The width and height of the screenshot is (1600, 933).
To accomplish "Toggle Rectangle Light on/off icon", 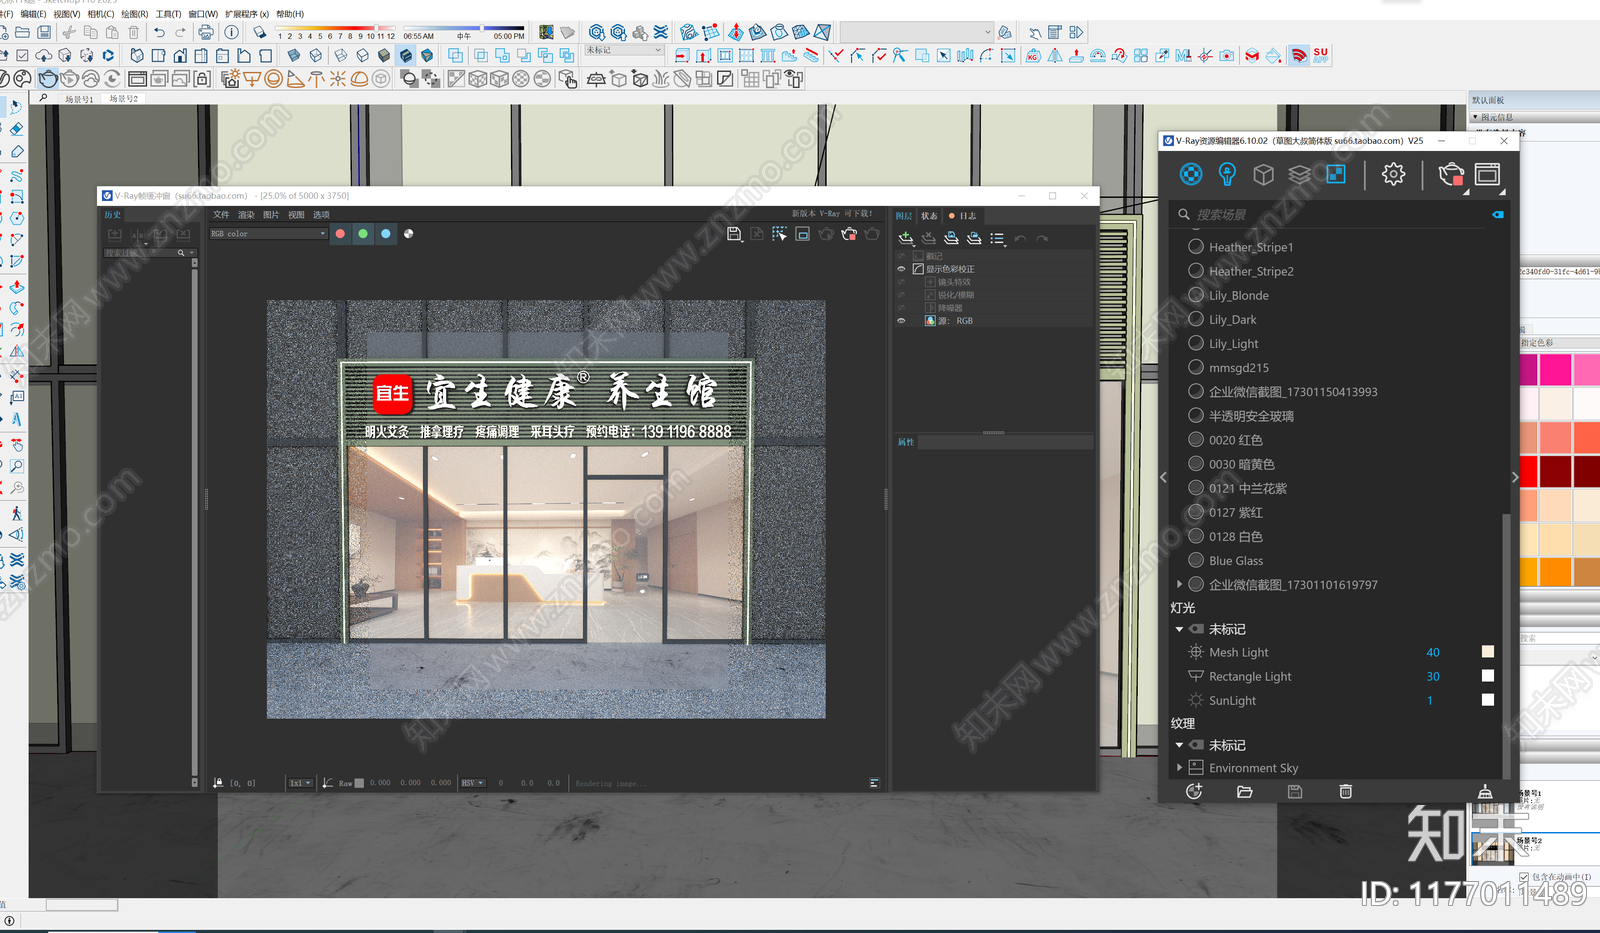I will 1196,676.
